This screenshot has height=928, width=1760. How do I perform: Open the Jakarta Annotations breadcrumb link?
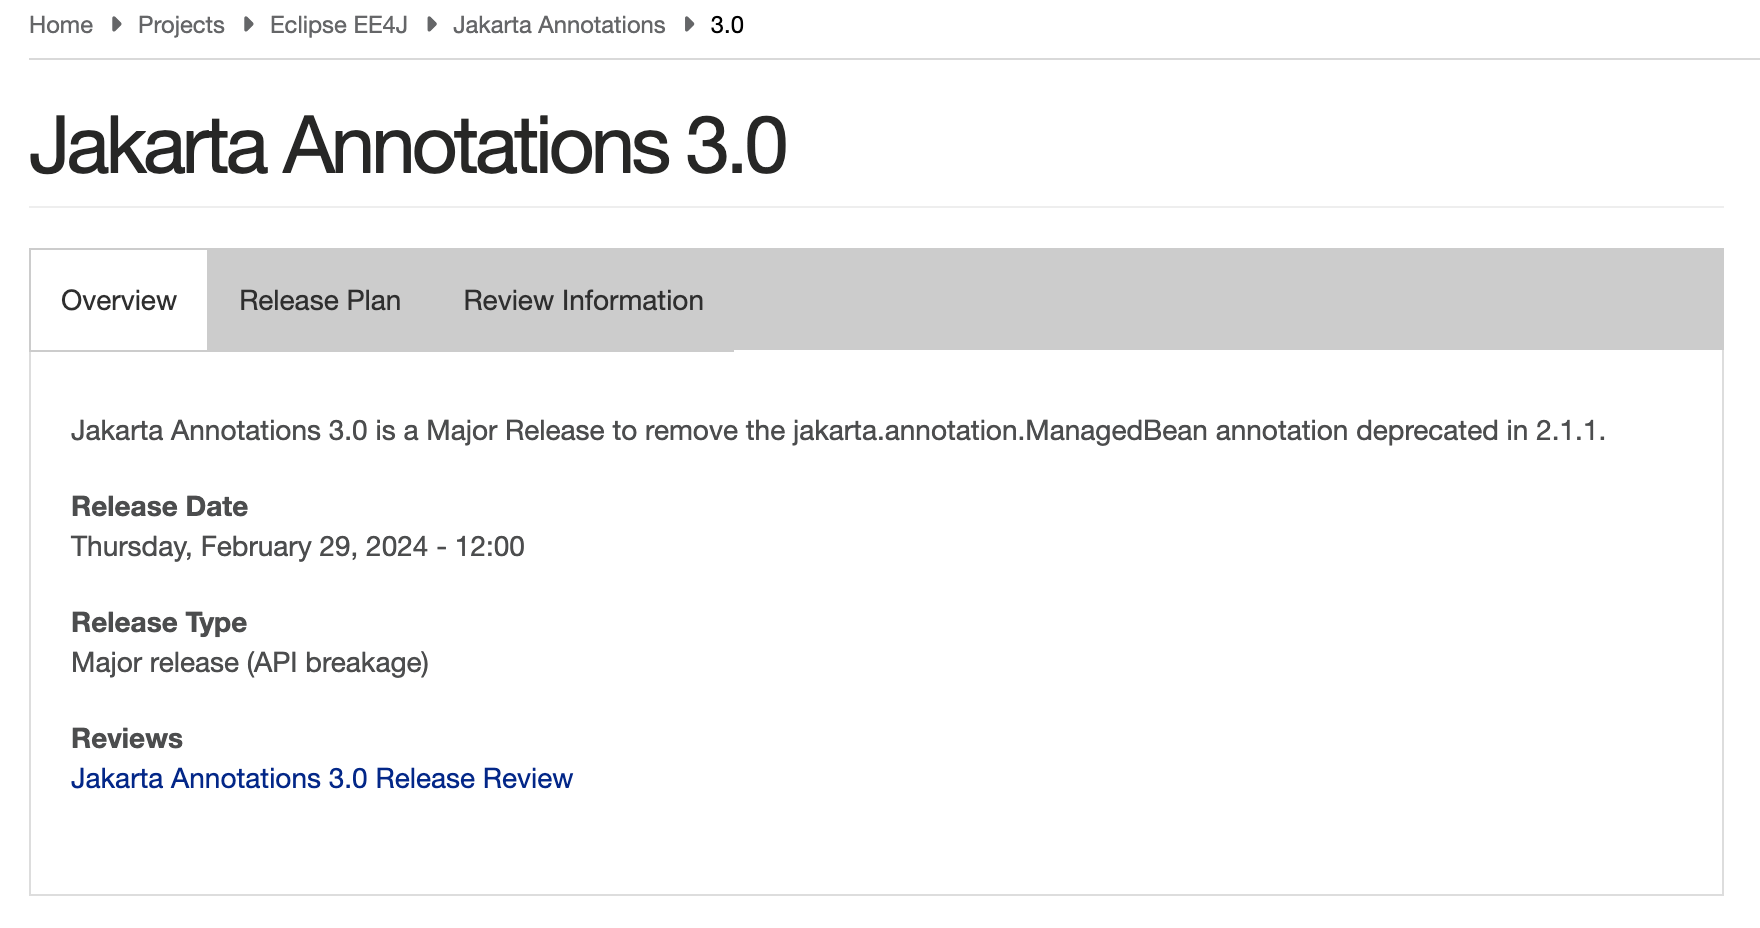point(559,24)
